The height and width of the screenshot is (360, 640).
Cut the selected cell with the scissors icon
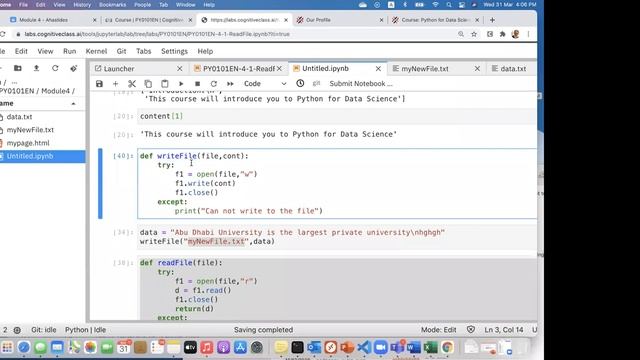(x=132, y=84)
